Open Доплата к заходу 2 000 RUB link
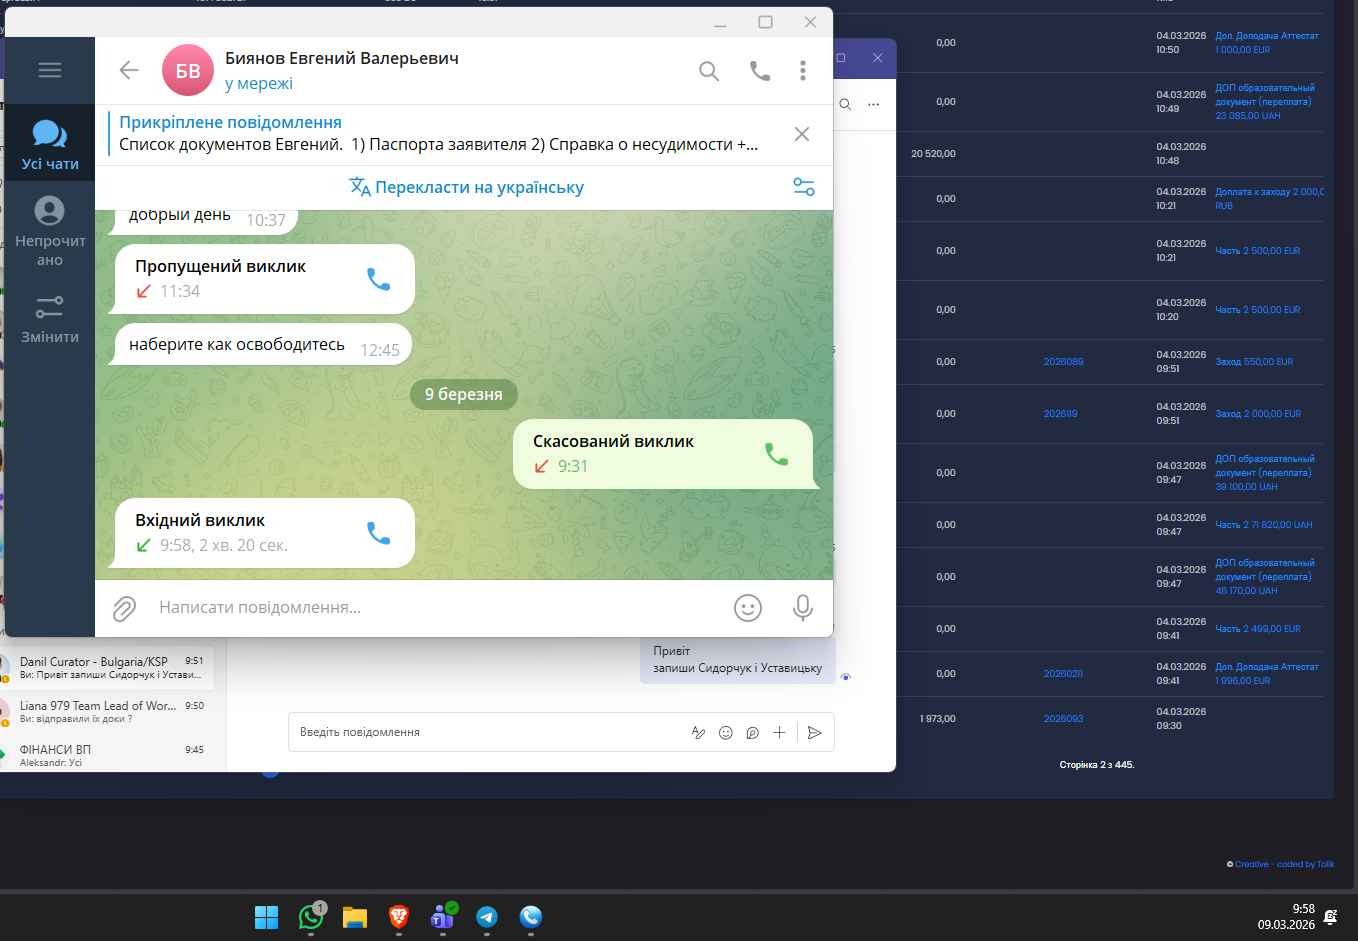 [1269, 199]
